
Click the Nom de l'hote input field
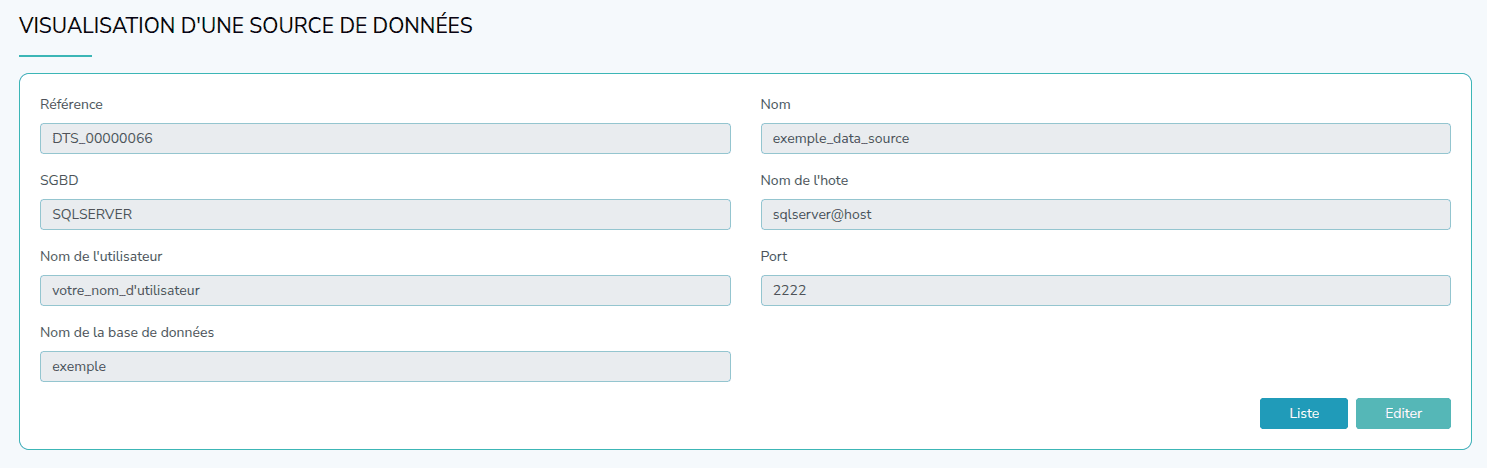(x=1105, y=214)
